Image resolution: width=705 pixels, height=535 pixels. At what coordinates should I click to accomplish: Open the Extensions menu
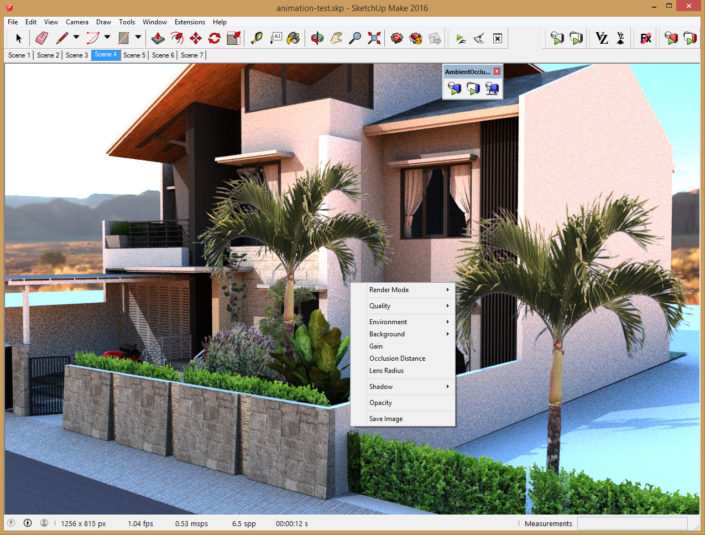coord(189,21)
